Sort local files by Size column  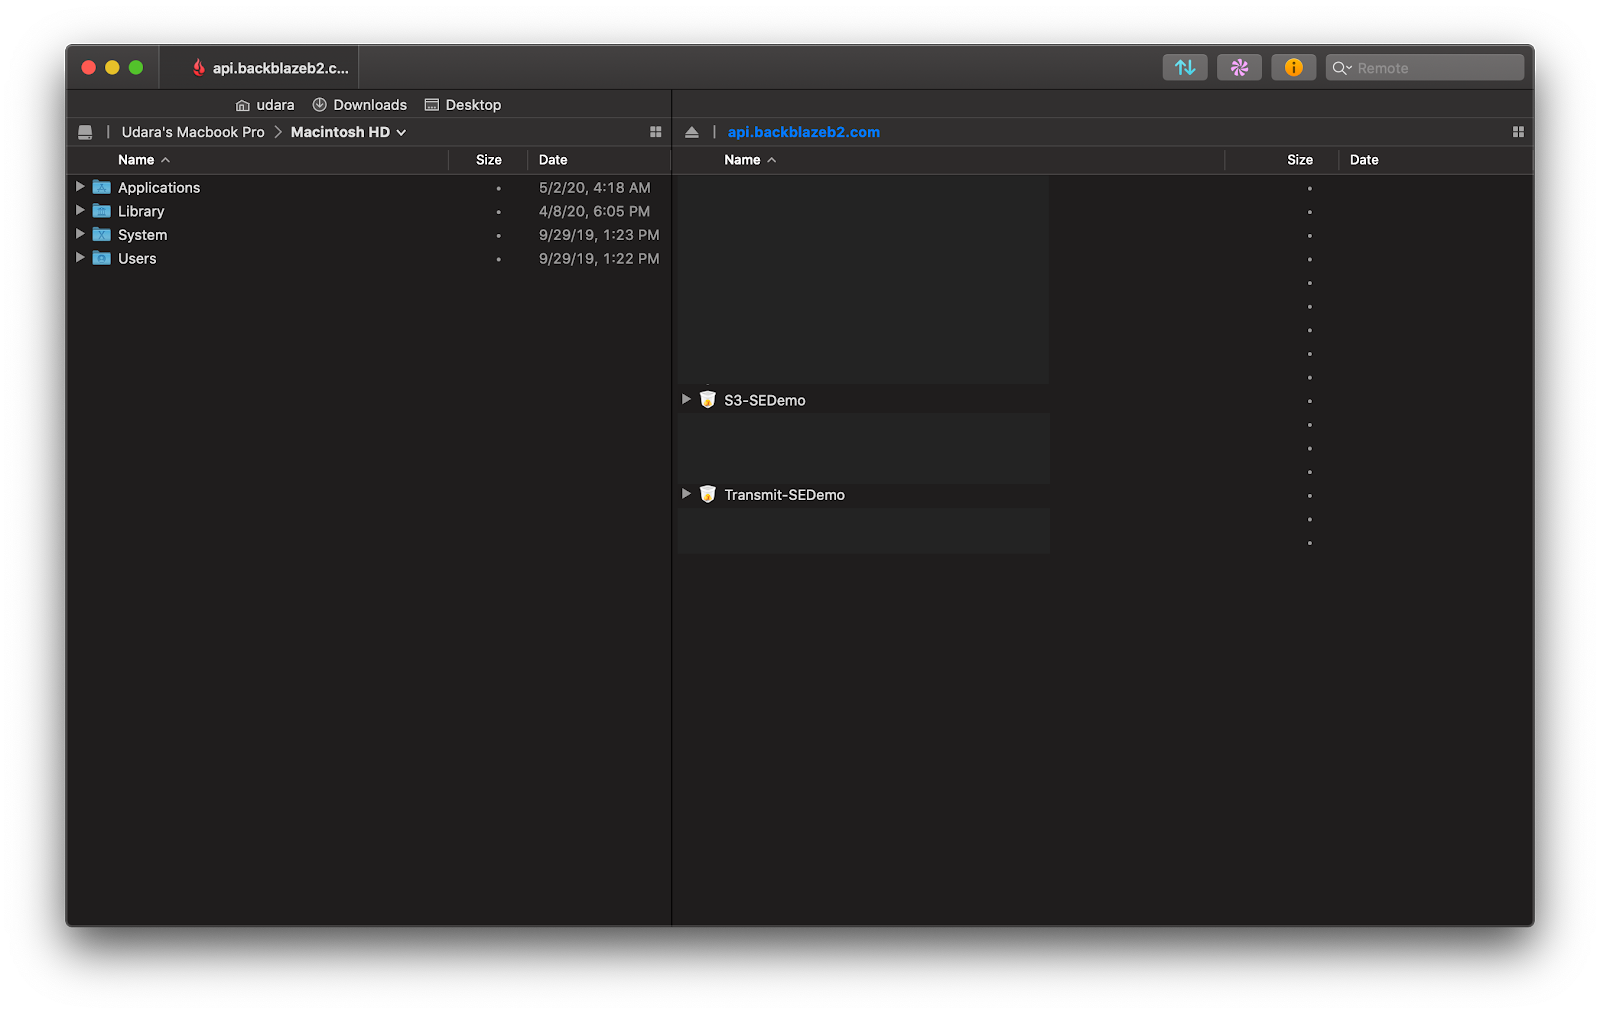click(489, 160)
